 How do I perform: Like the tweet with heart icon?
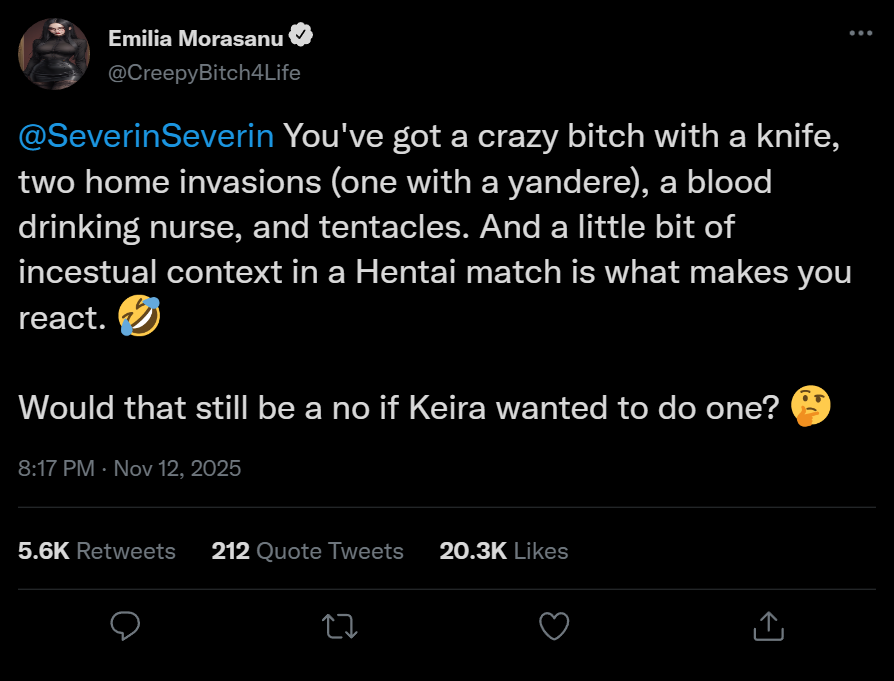coord(553,627)
